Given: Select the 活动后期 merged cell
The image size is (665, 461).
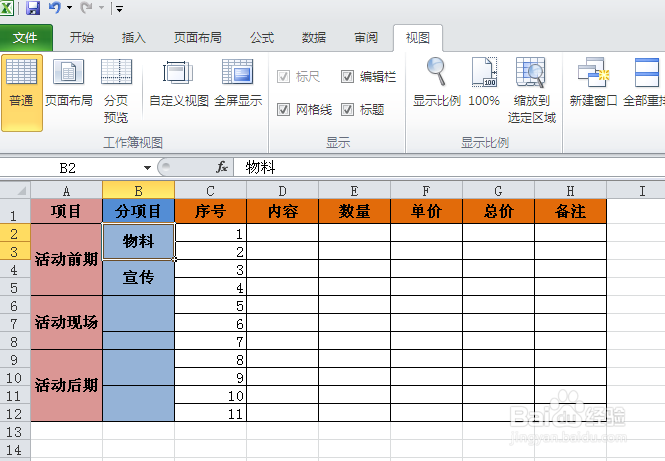Looking at the screenshot, I should [x=66, y=385].
